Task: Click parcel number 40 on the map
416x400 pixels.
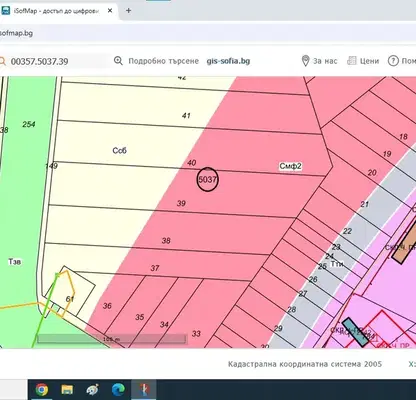Action: (x=191, y=163)
